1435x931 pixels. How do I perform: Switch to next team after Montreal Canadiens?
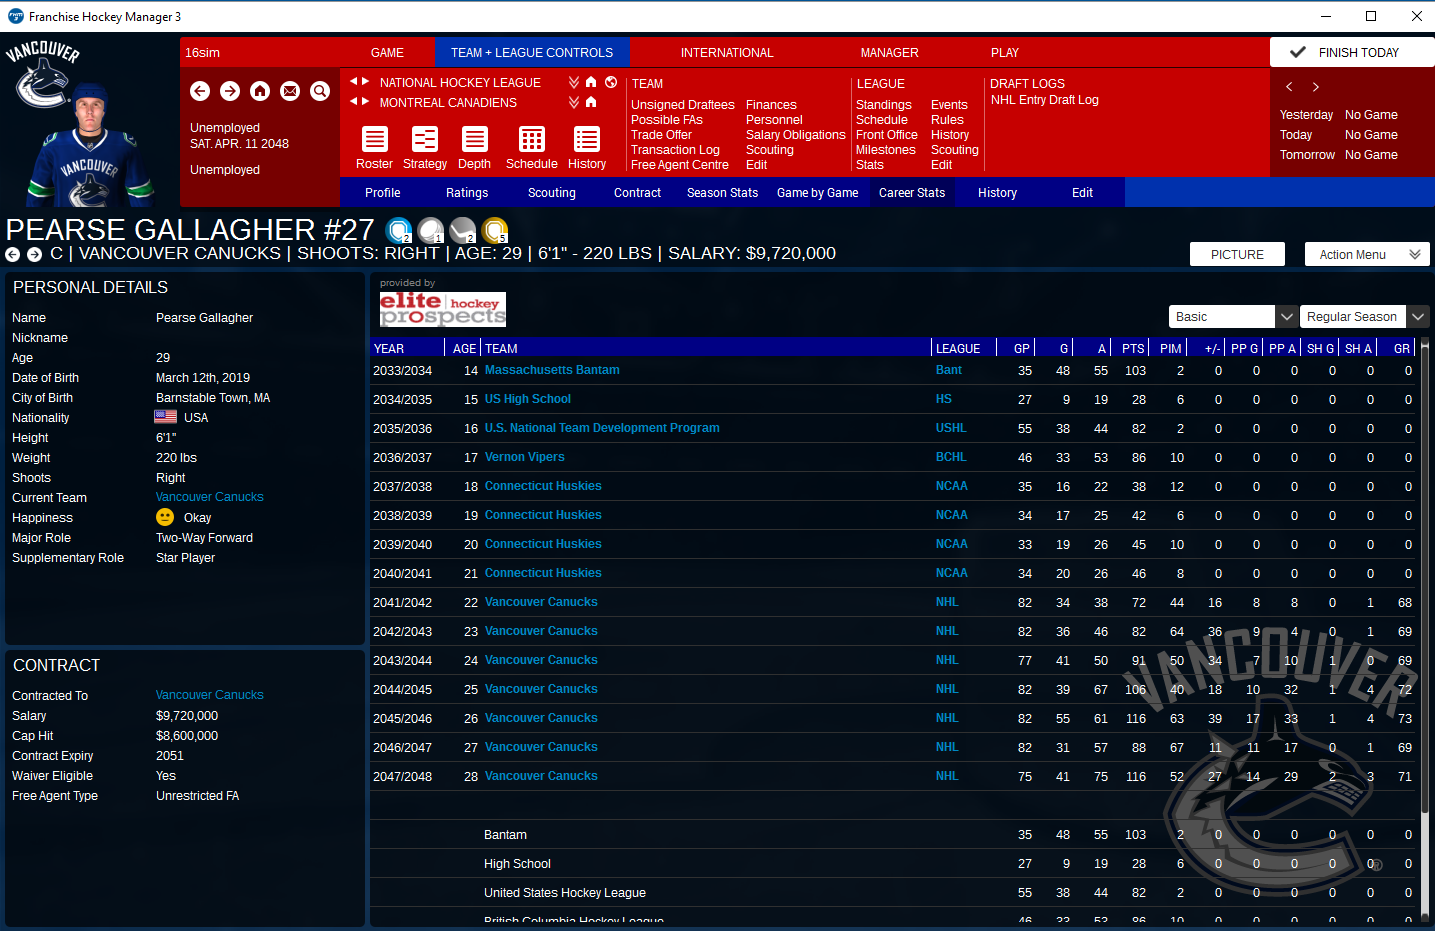[x=366, y=102]
